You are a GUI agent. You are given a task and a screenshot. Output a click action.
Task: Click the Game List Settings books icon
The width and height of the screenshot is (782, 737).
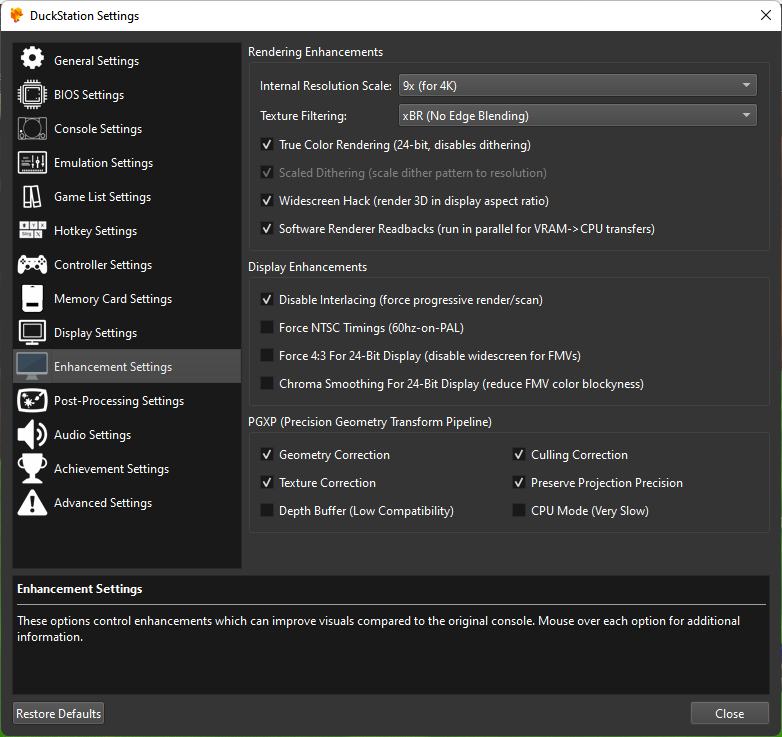[32, 196]
